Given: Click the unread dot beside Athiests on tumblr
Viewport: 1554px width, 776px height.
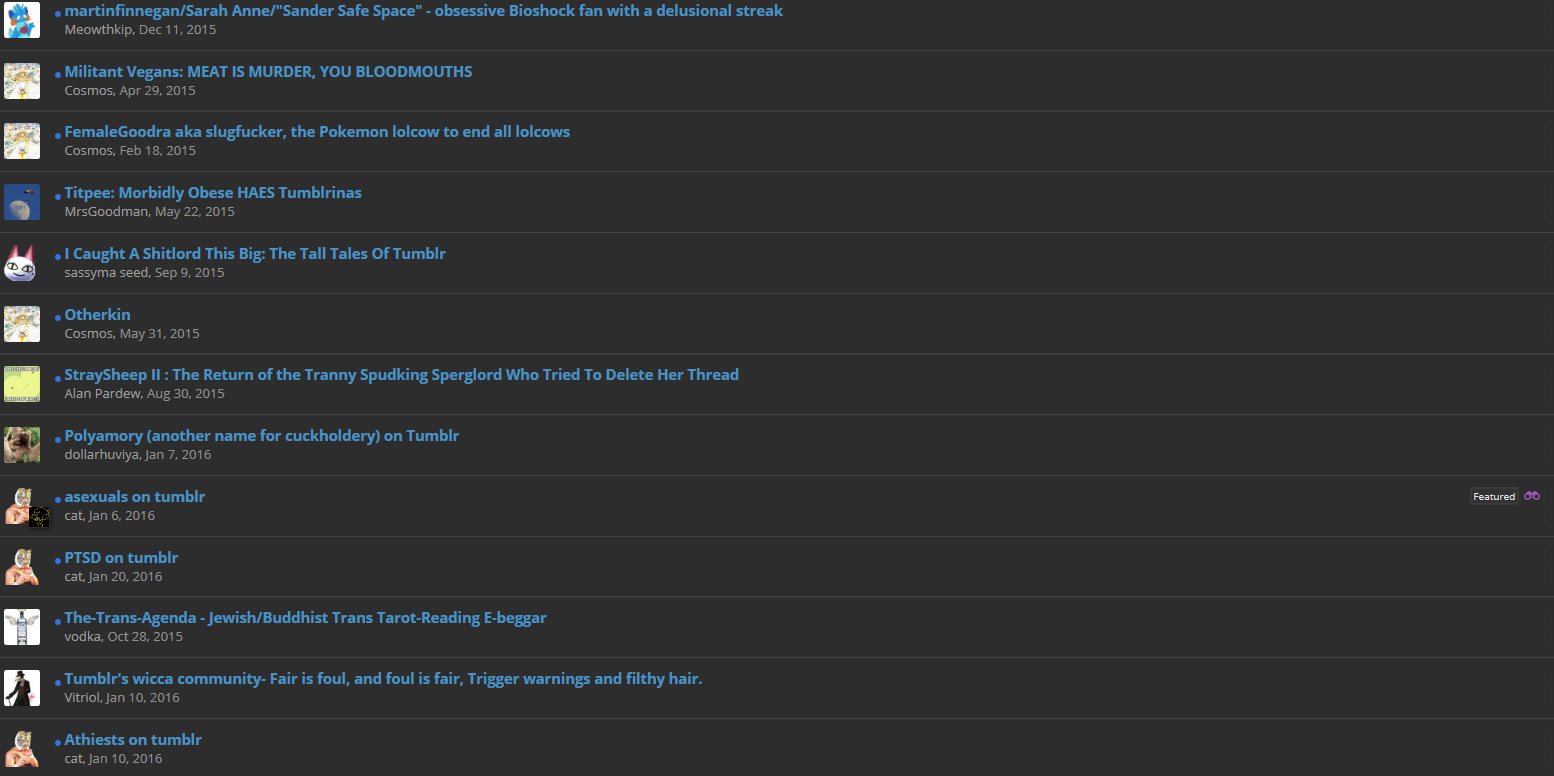Looking at the screenshot, I should 58,743.
